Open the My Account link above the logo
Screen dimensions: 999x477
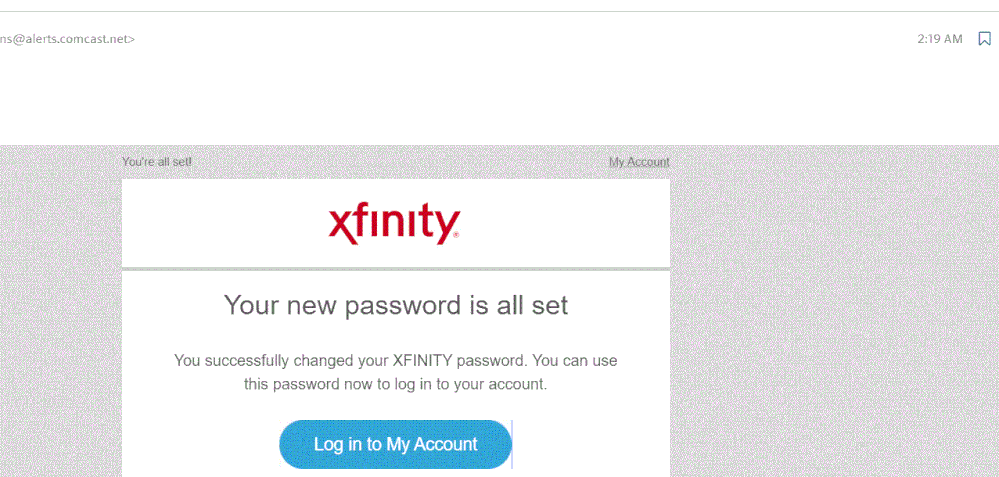pos(639,162)
